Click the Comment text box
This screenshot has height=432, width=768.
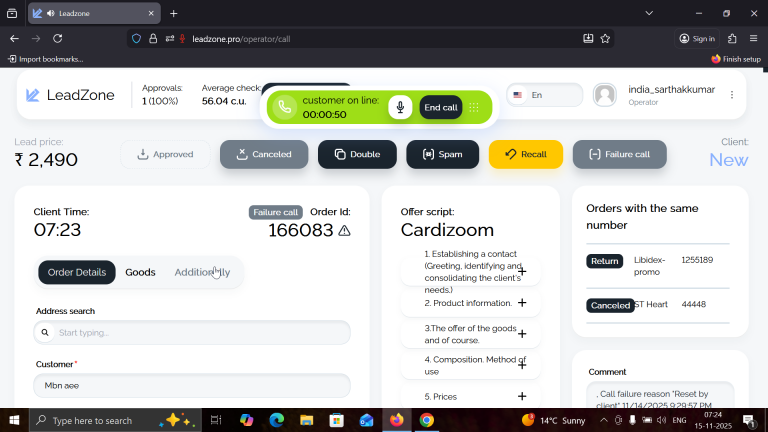pyautogui.click(x=660, y=396)
